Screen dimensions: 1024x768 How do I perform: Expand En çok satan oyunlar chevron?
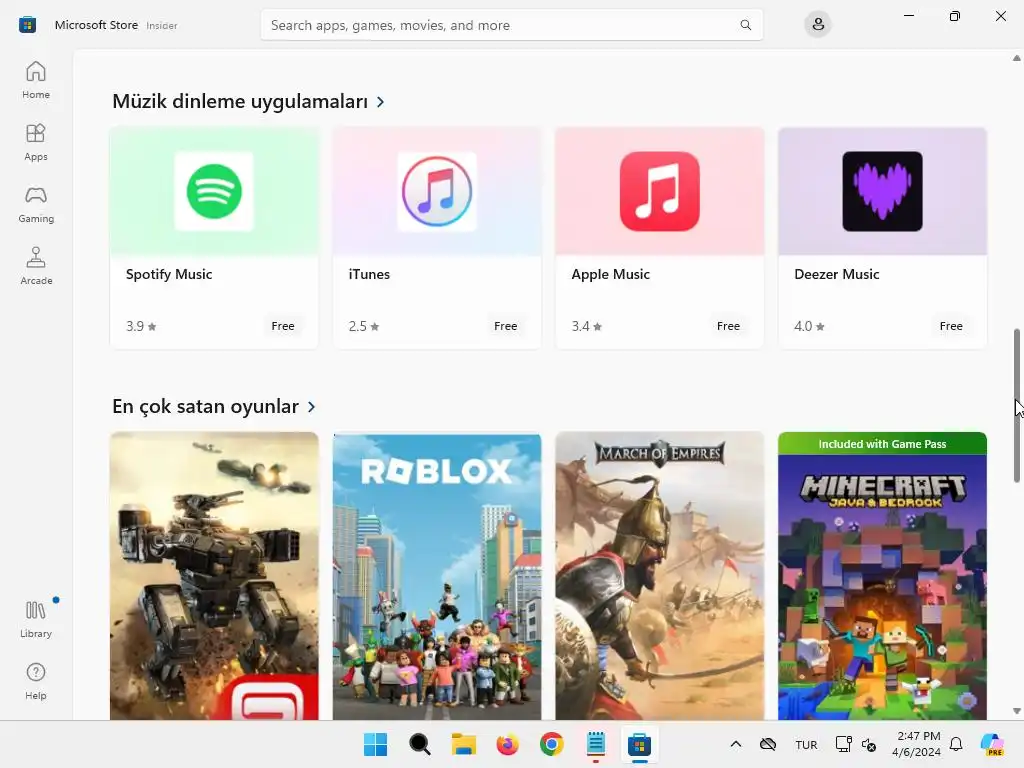pos(312,407)
